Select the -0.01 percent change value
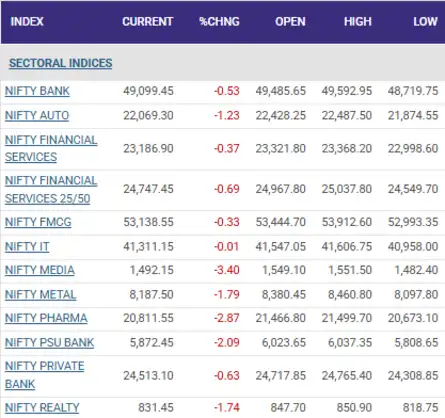Viewport: 445px width, 418px height. (x=227, y=247)
